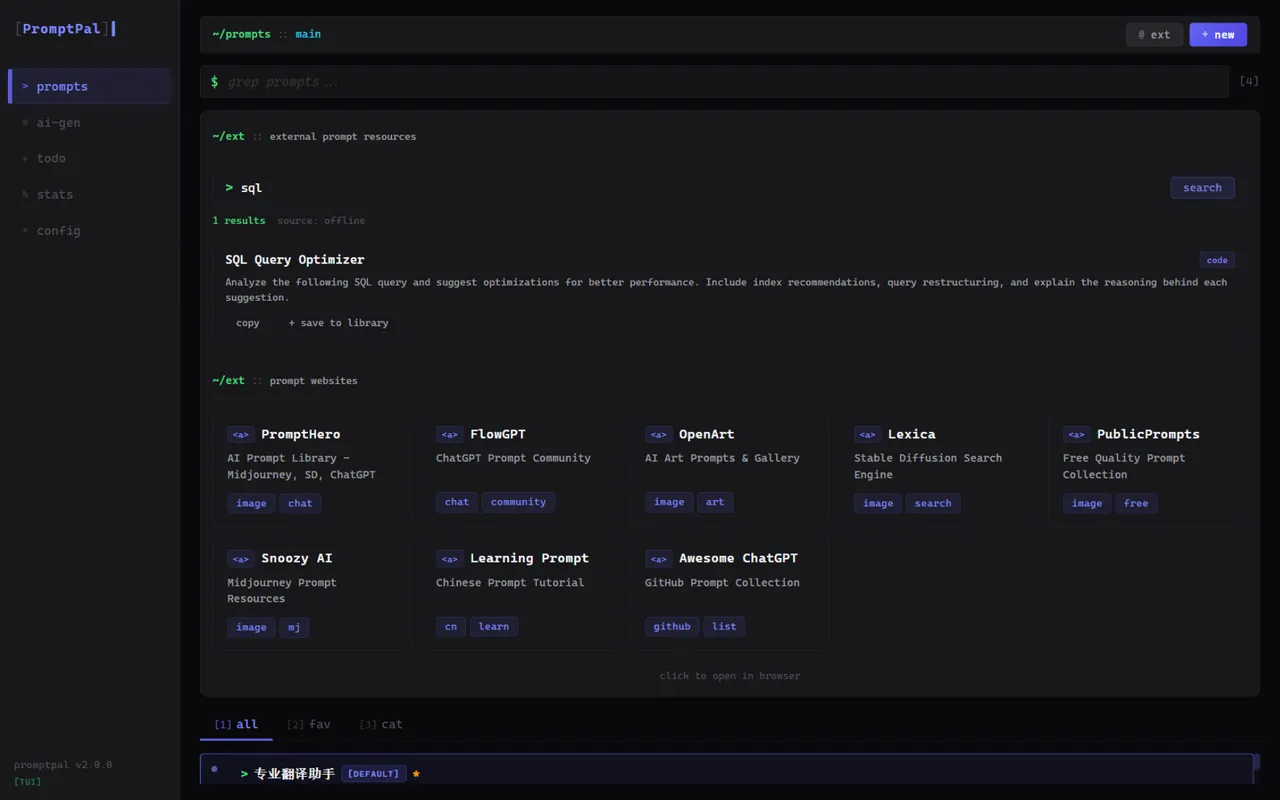This screenshot has width=1280, height=800.
Task: Click the github tag on Awesome ChatGPT
Action: tap(672, 627)
